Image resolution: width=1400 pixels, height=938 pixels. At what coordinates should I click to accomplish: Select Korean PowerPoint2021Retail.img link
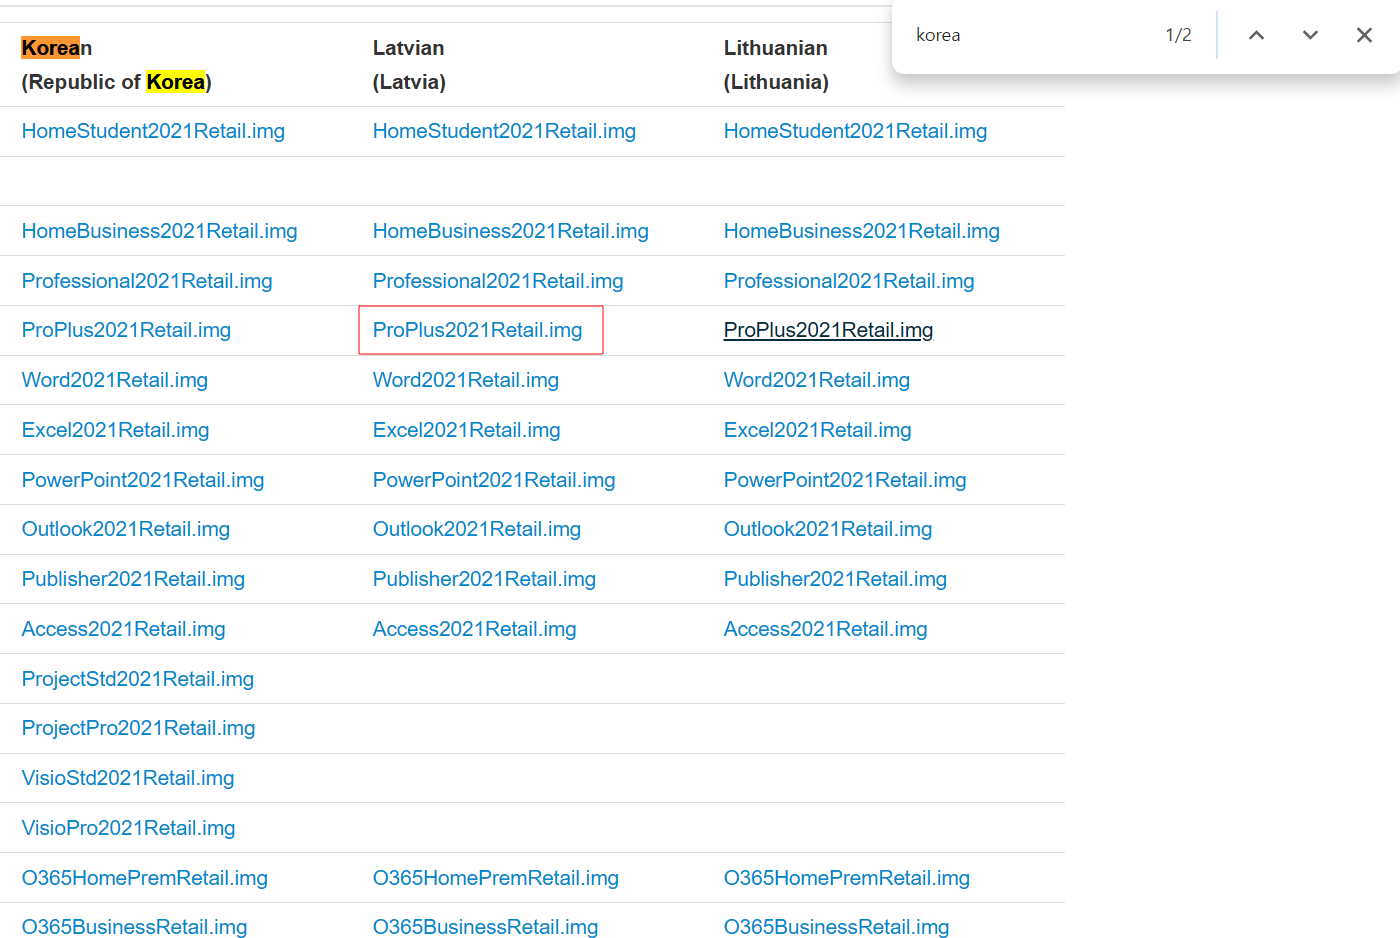[x=143, y=480]
